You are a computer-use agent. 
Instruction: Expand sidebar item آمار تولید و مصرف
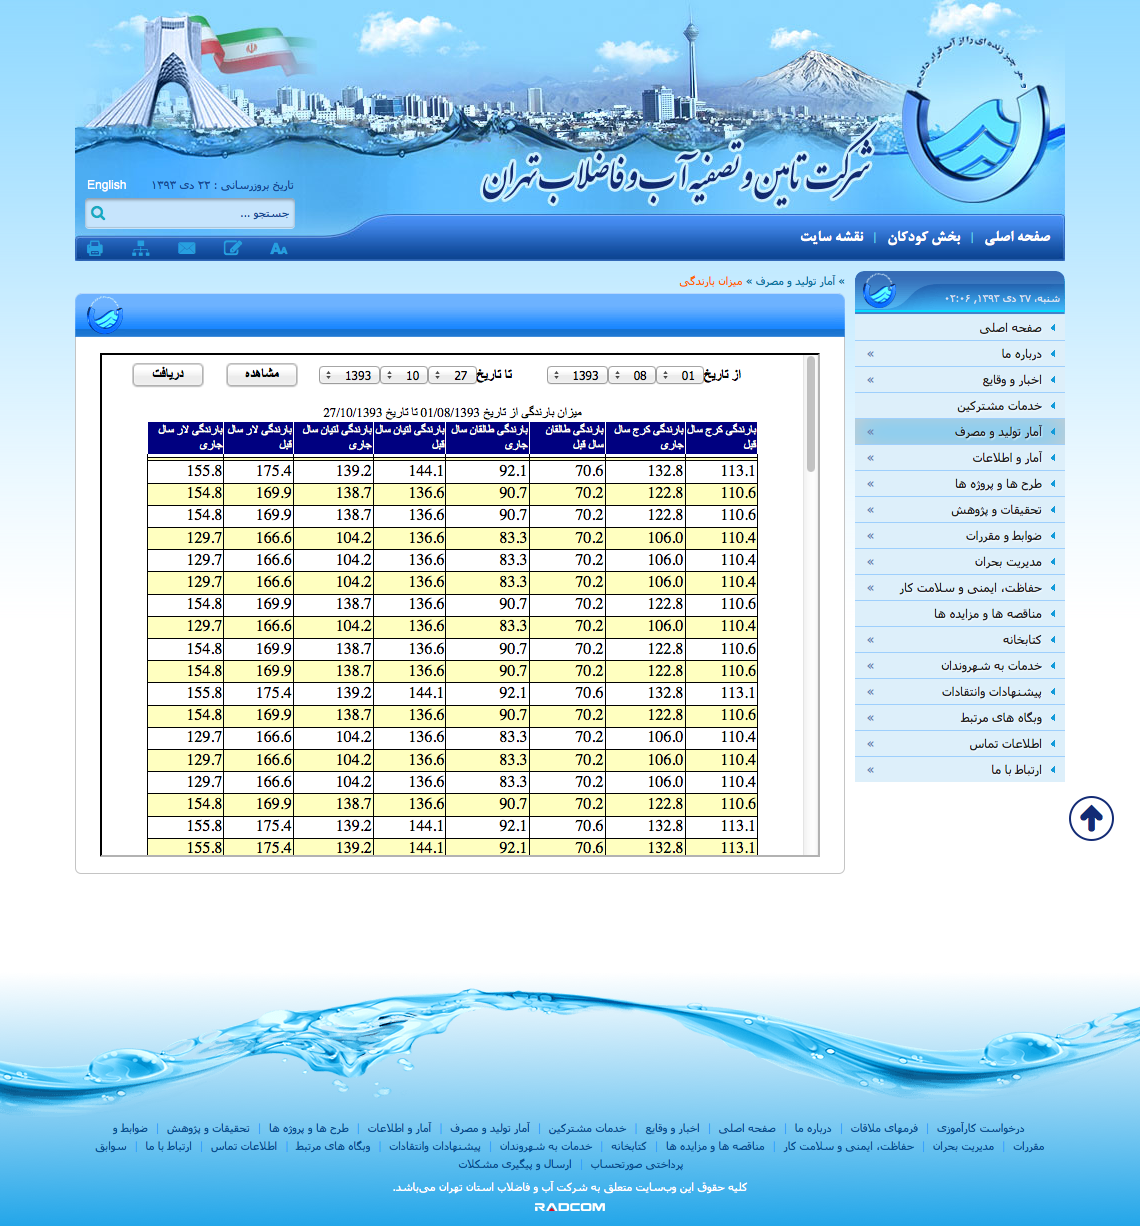[x=960, y=432]
